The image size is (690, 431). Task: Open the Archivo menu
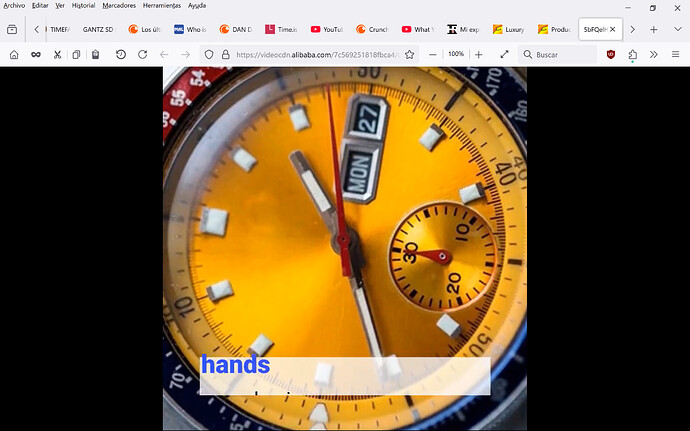[x=14, y=6]
